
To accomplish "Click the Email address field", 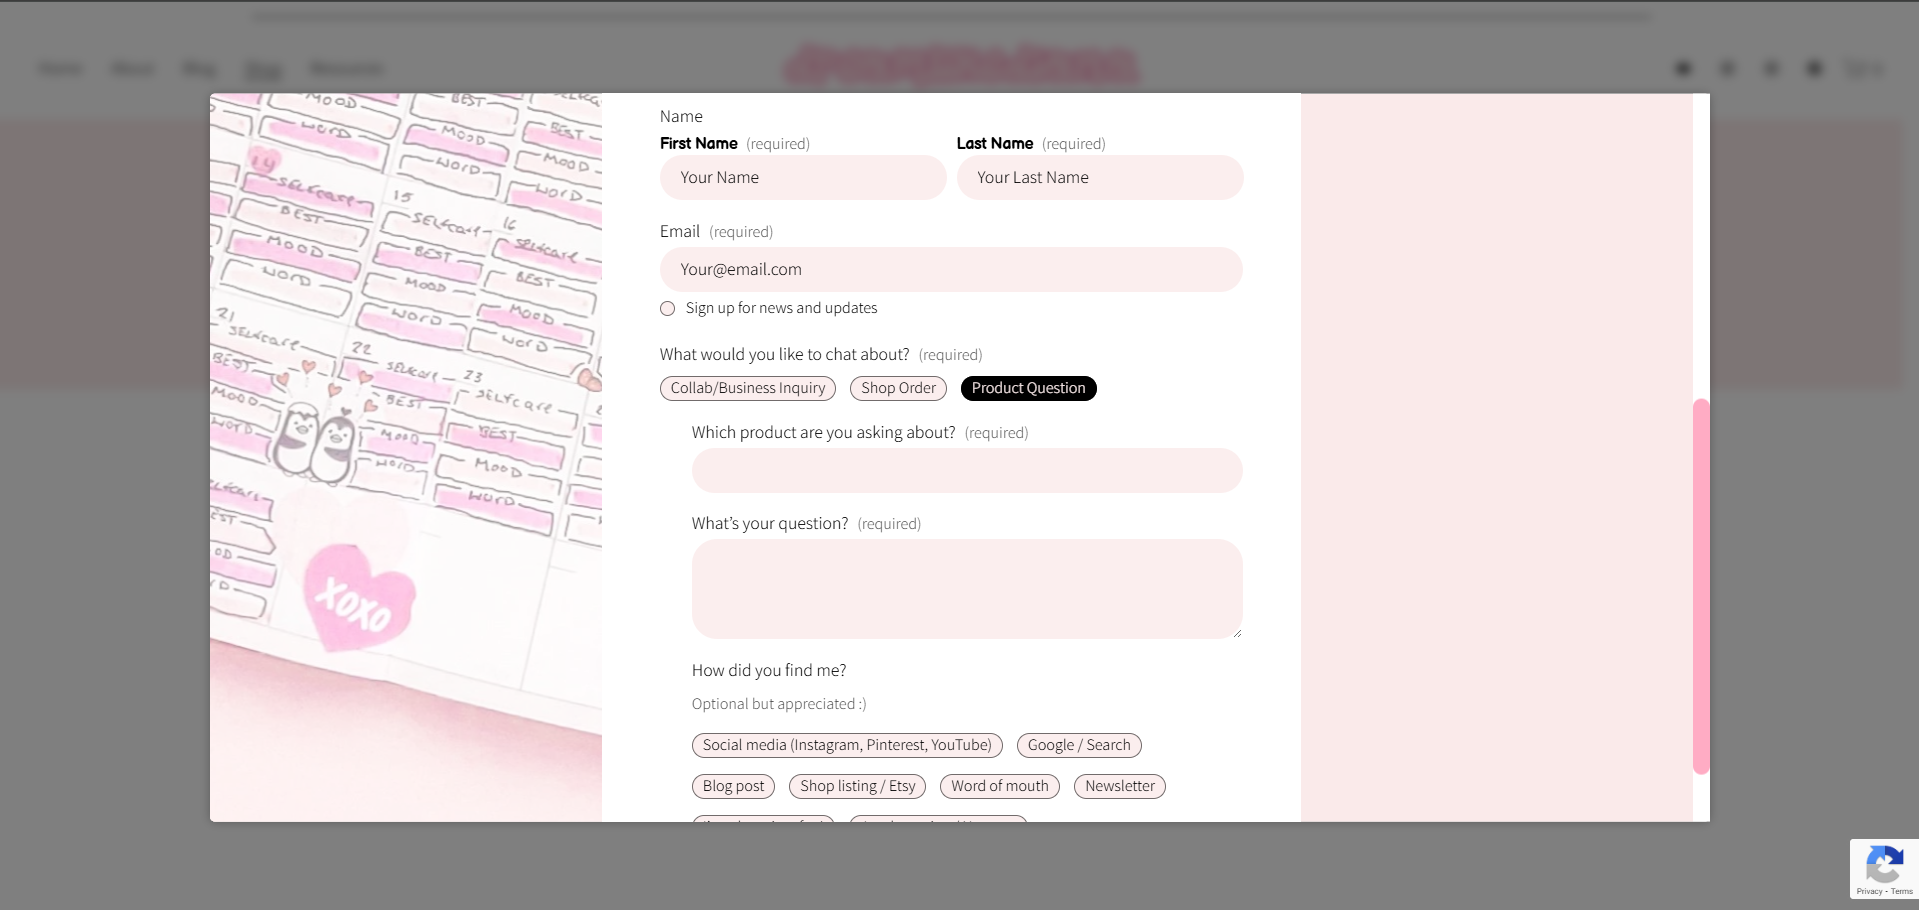I will tap(951, 269).
